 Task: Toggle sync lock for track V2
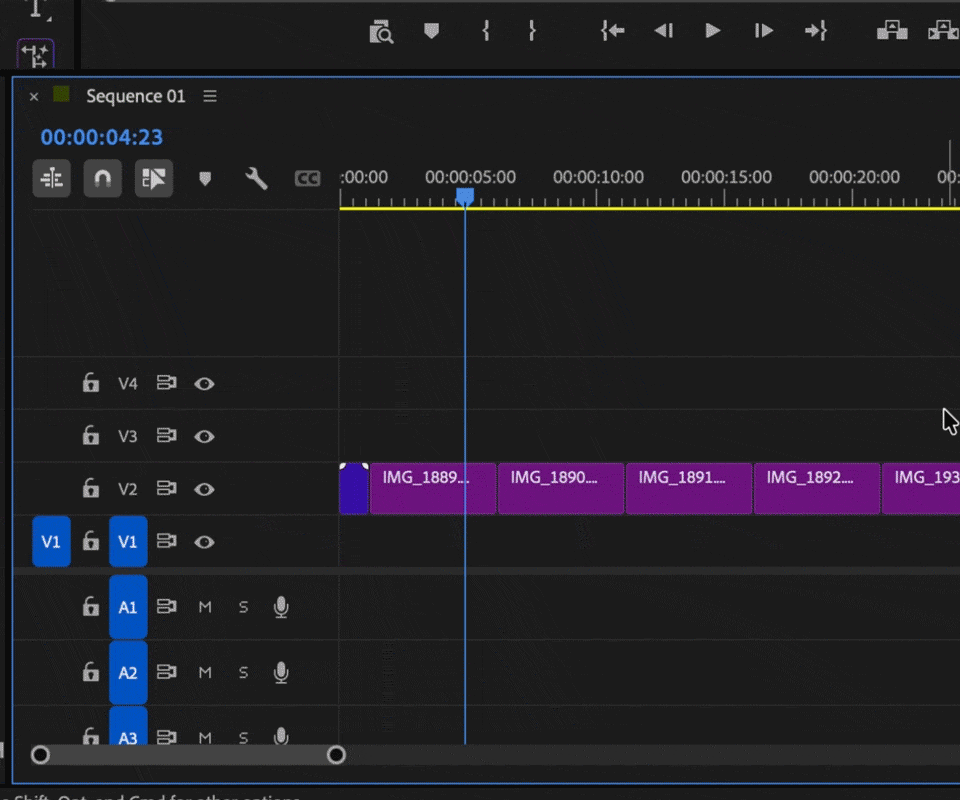pyautogui.click(x=167, y=488)
